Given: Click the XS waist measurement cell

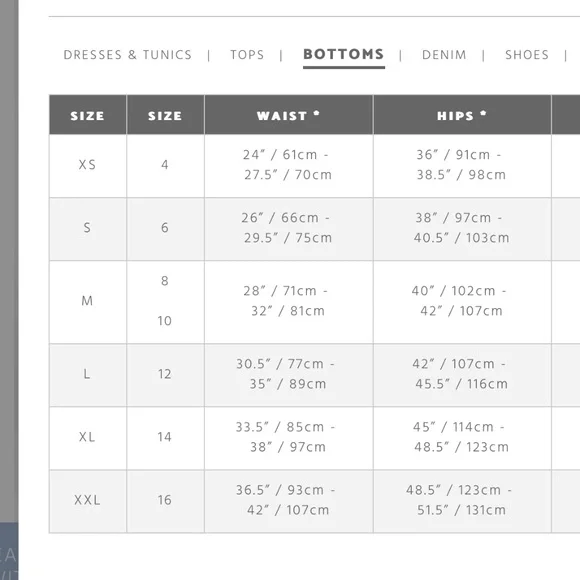Looking at the screenshot, I should [289, 165].
